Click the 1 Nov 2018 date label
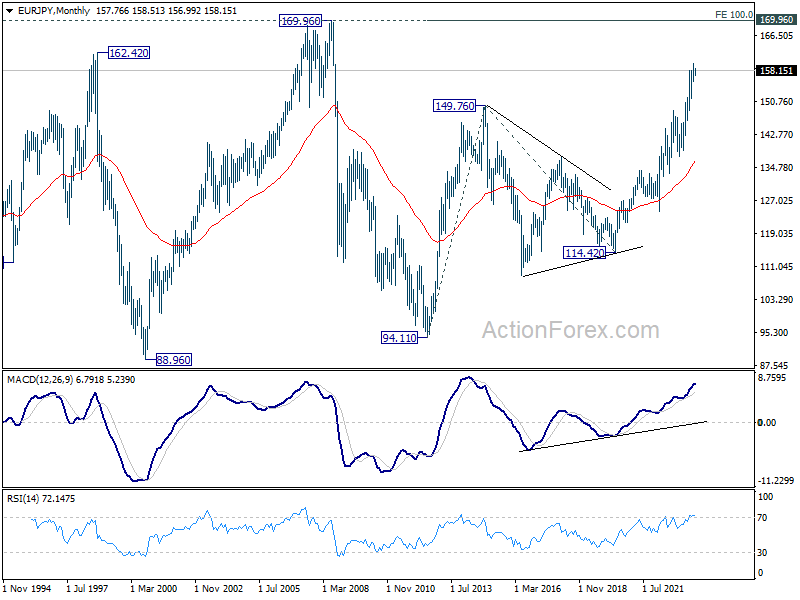Viewport: 800px width, 600px height. coord(603,588)
